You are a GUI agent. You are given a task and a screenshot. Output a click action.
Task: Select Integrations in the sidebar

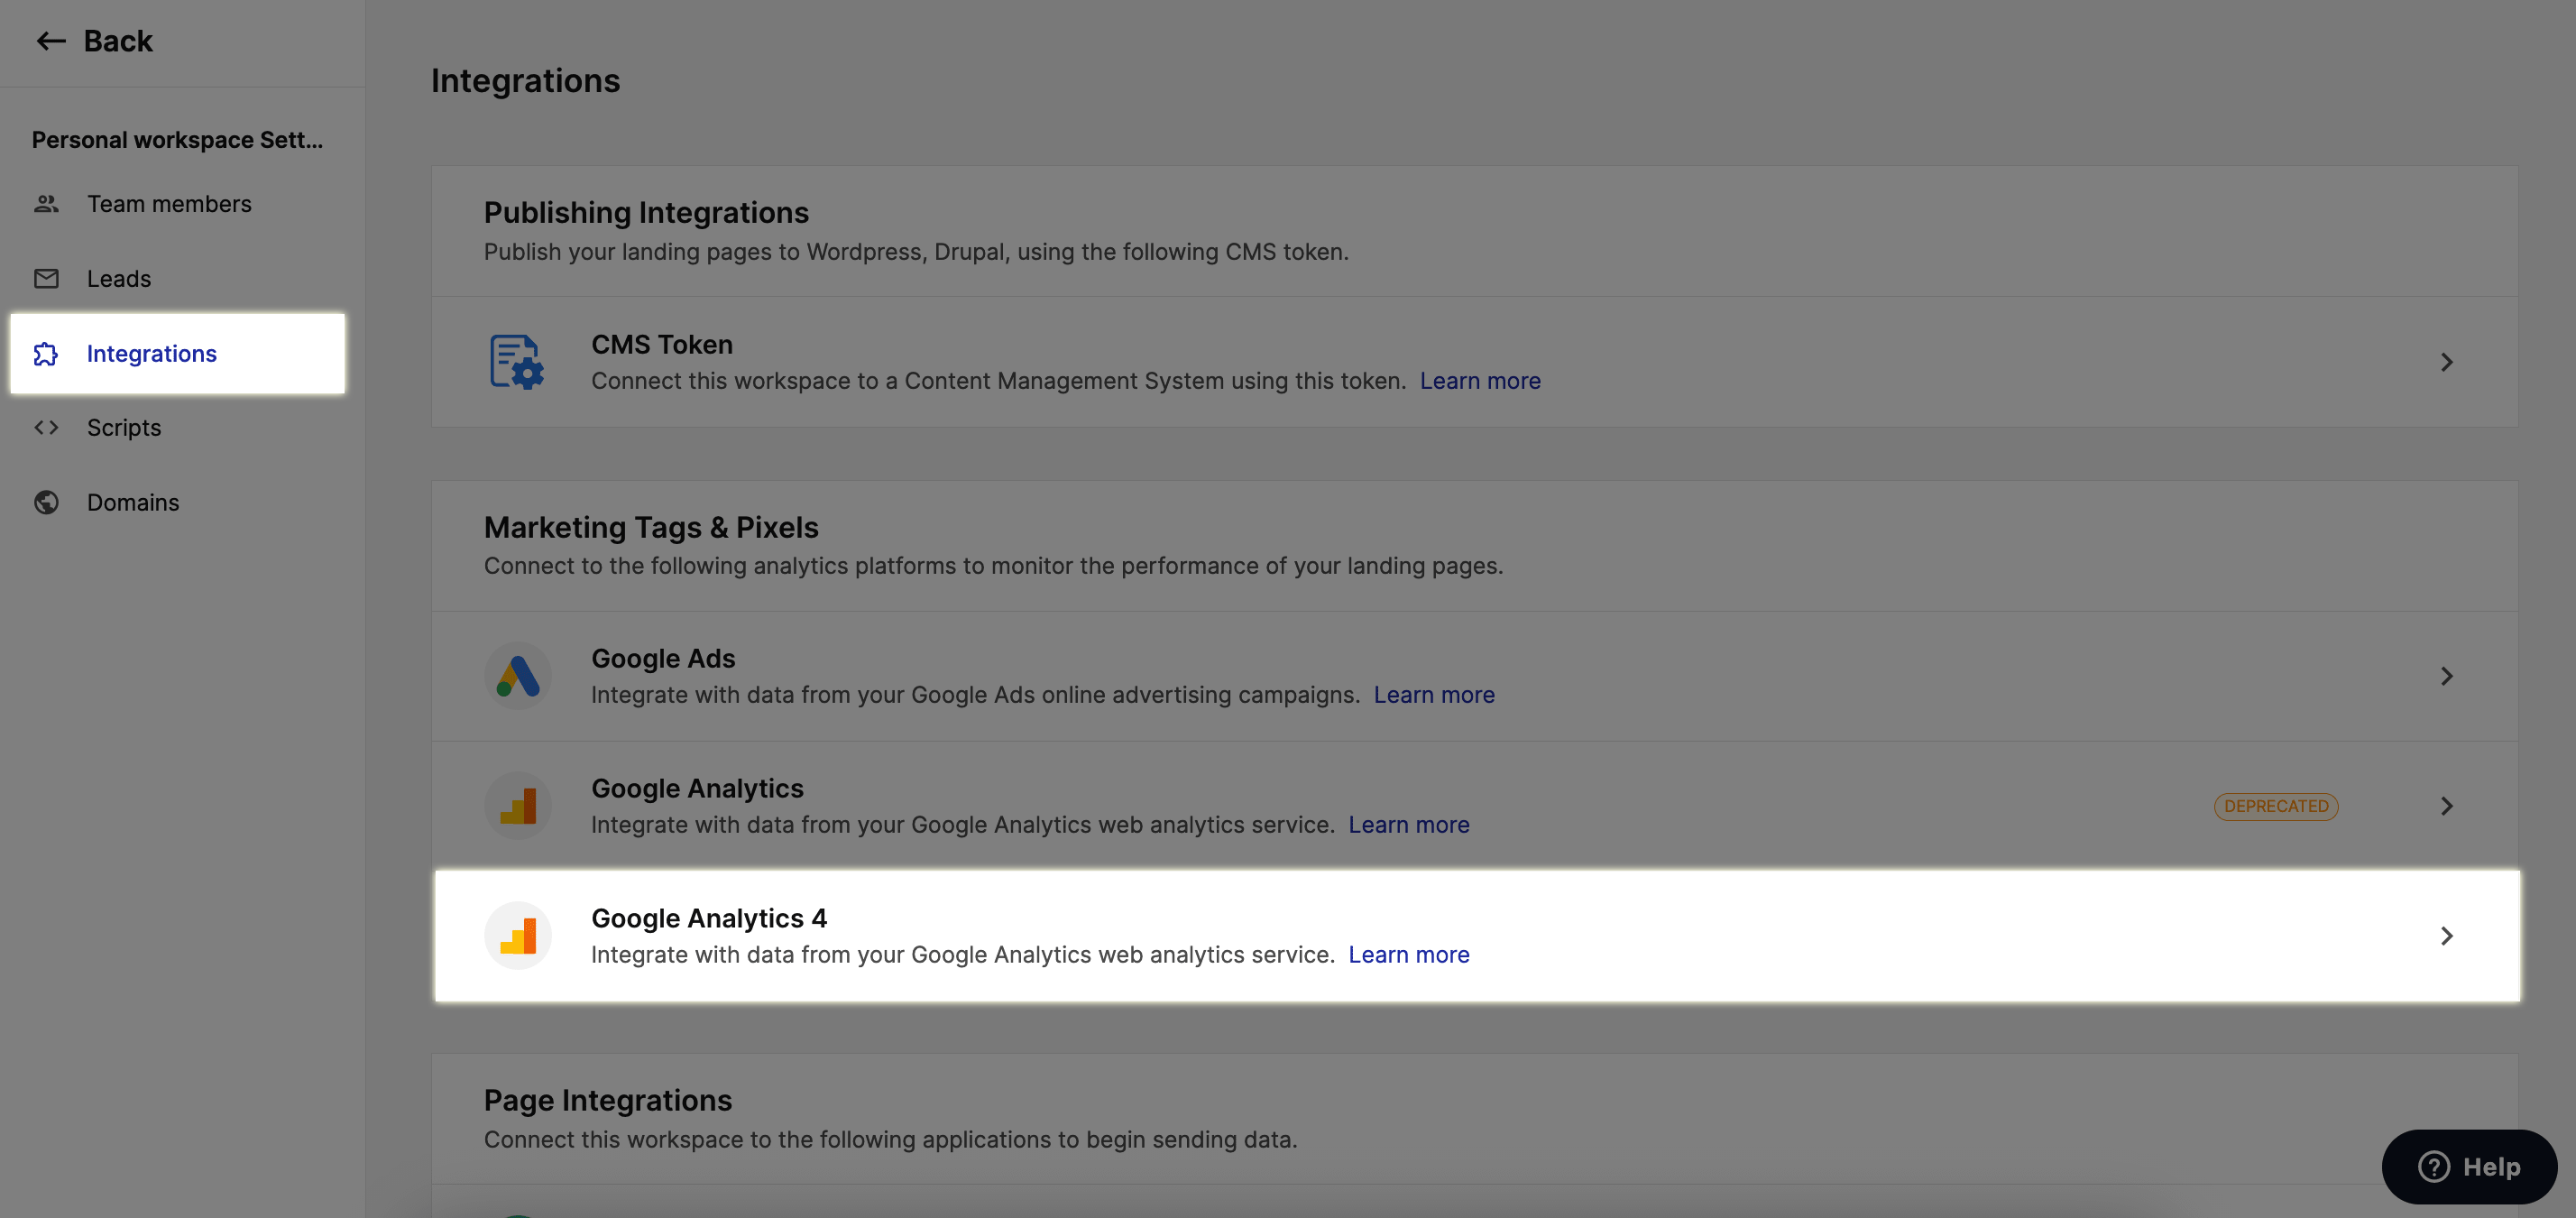pos(178,354)
